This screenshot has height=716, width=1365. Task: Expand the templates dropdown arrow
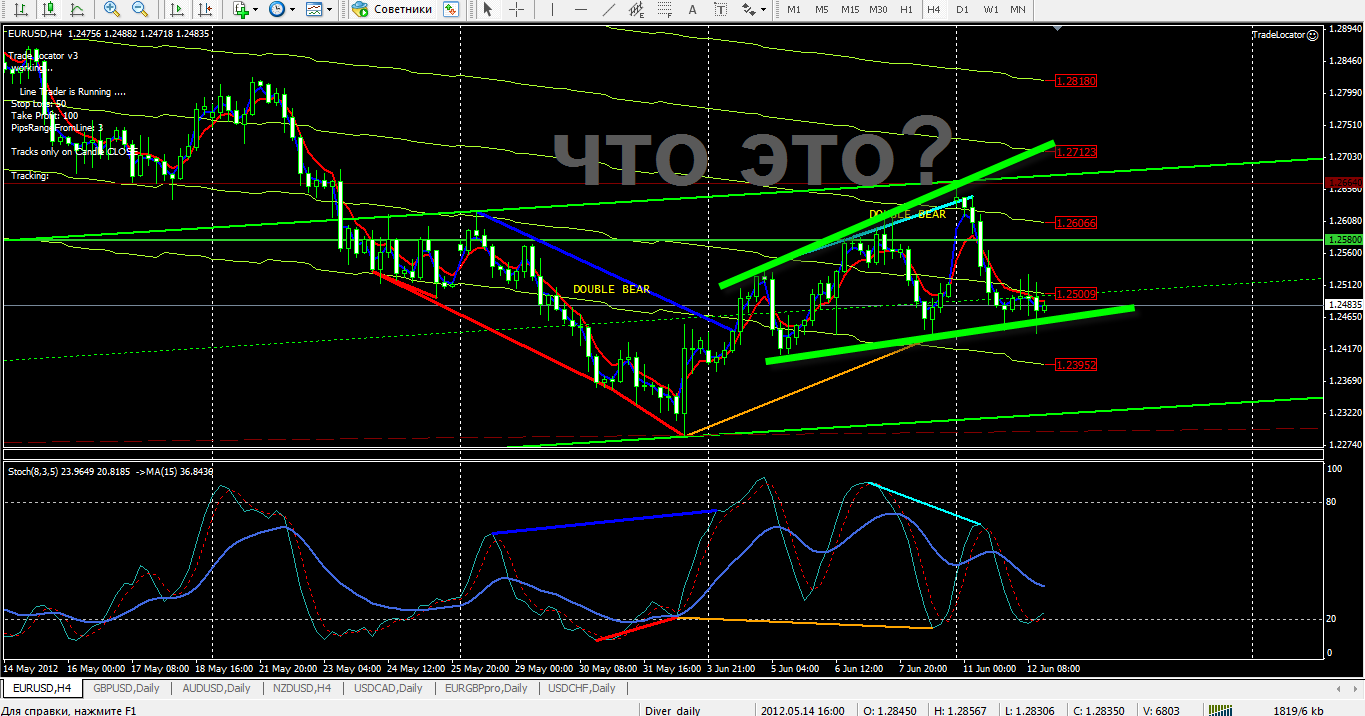click(330, 9)
